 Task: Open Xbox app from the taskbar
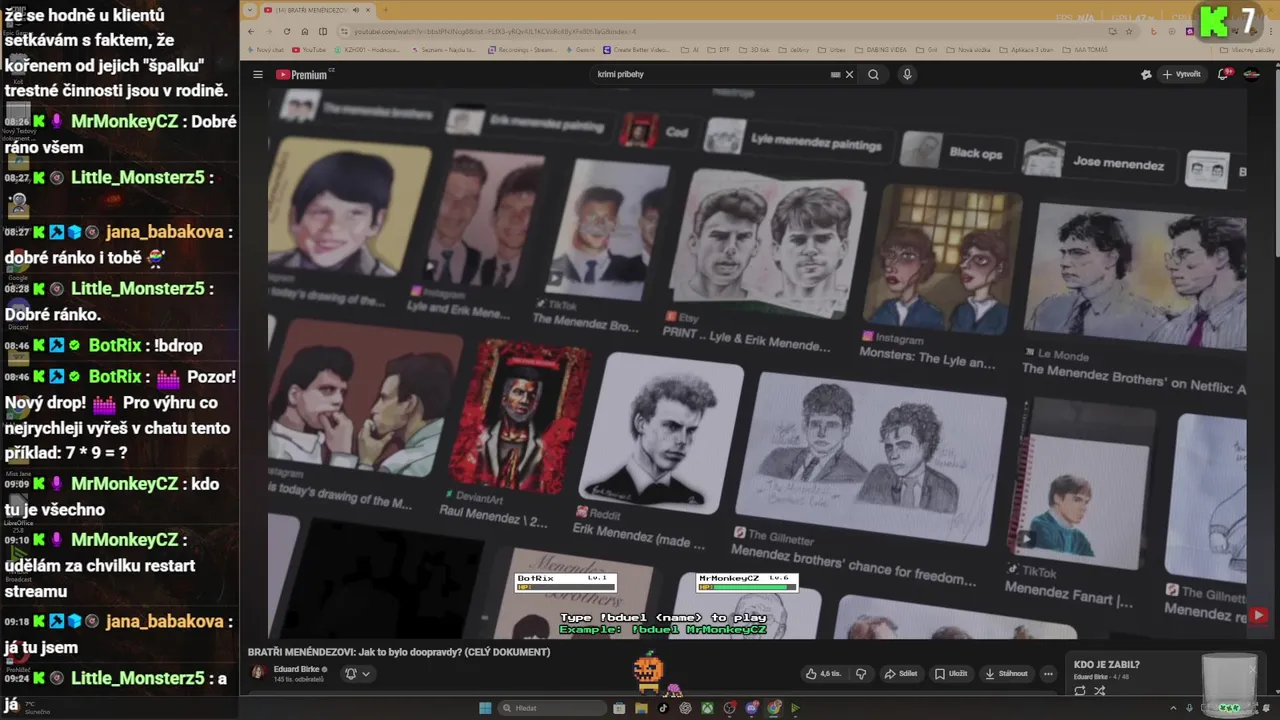(707, 708)
